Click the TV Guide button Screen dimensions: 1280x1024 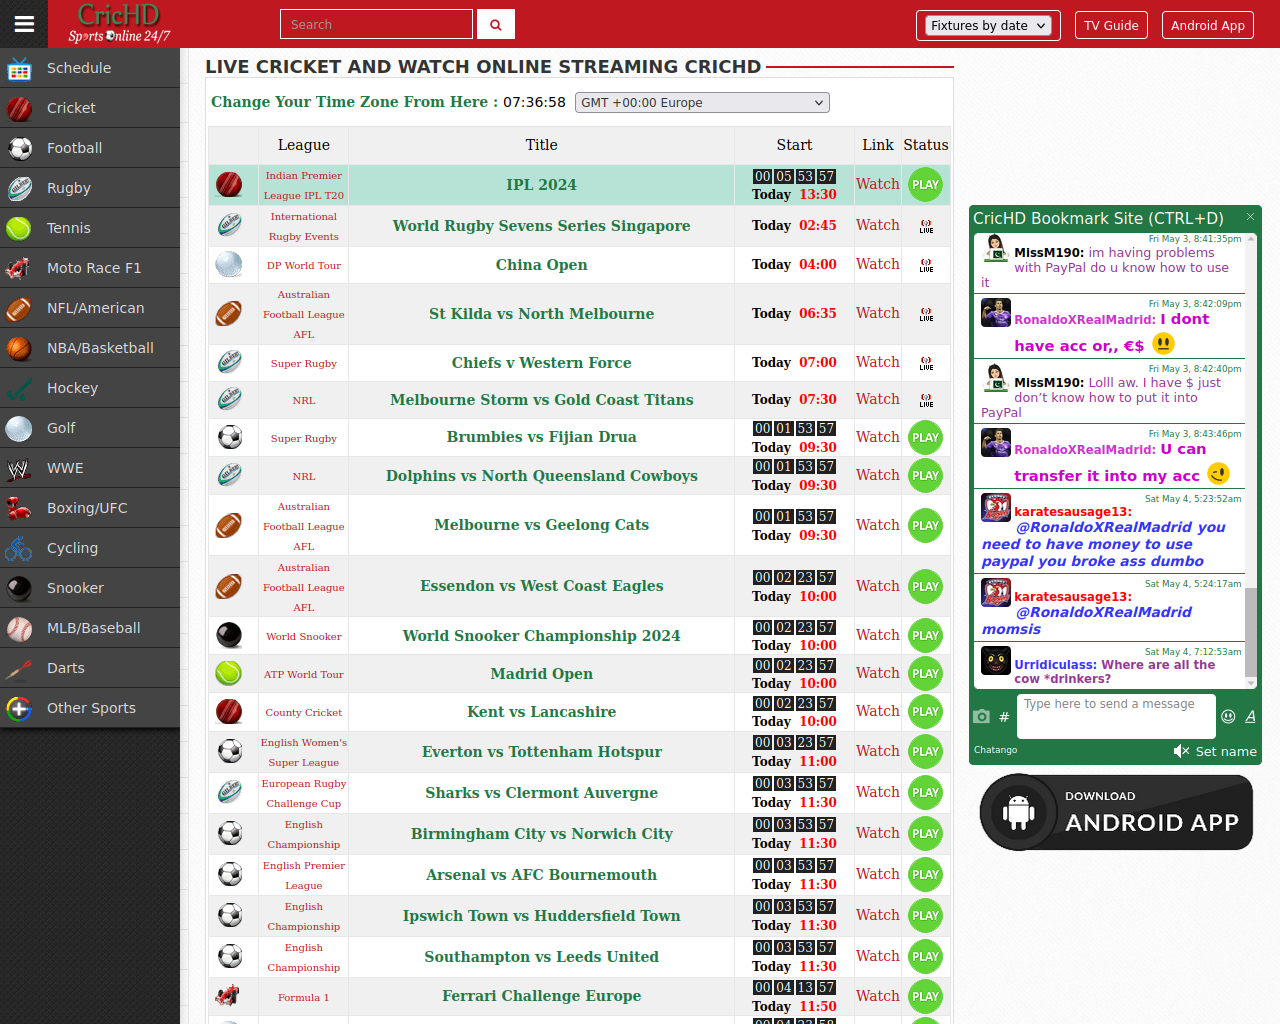click(1111, 25)
